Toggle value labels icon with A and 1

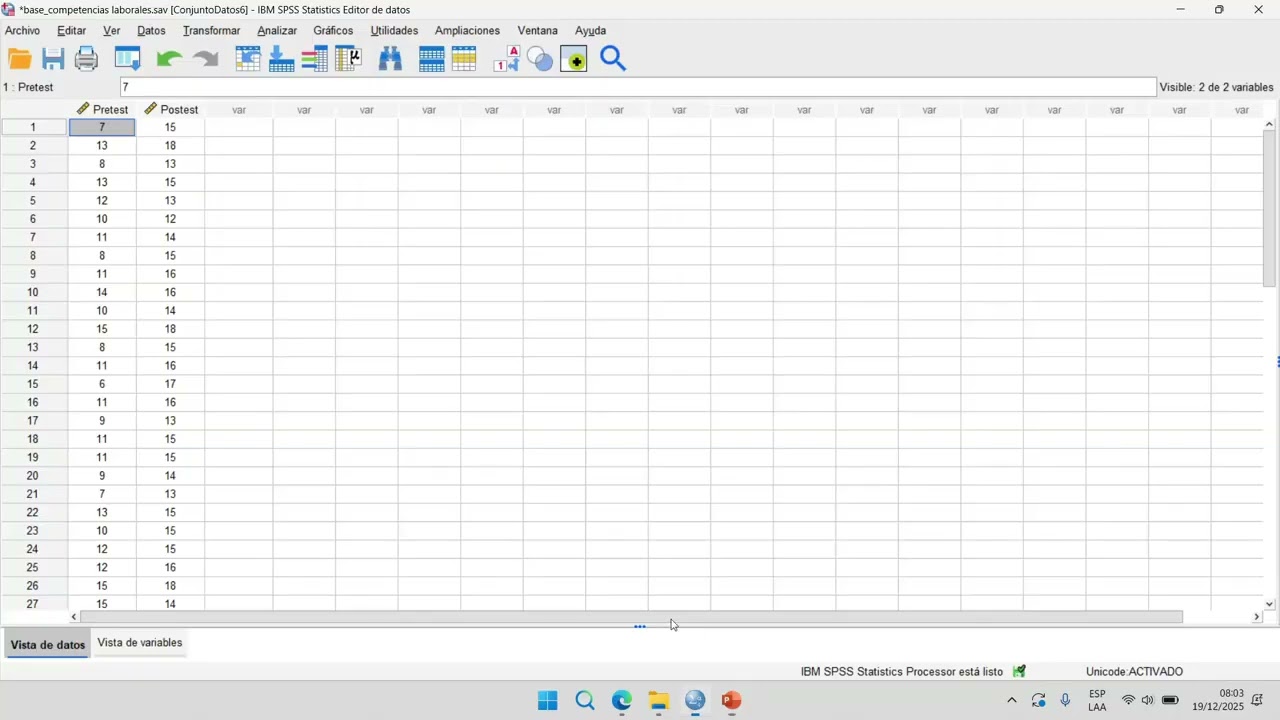pyautogui.click(x=507, y=59)
